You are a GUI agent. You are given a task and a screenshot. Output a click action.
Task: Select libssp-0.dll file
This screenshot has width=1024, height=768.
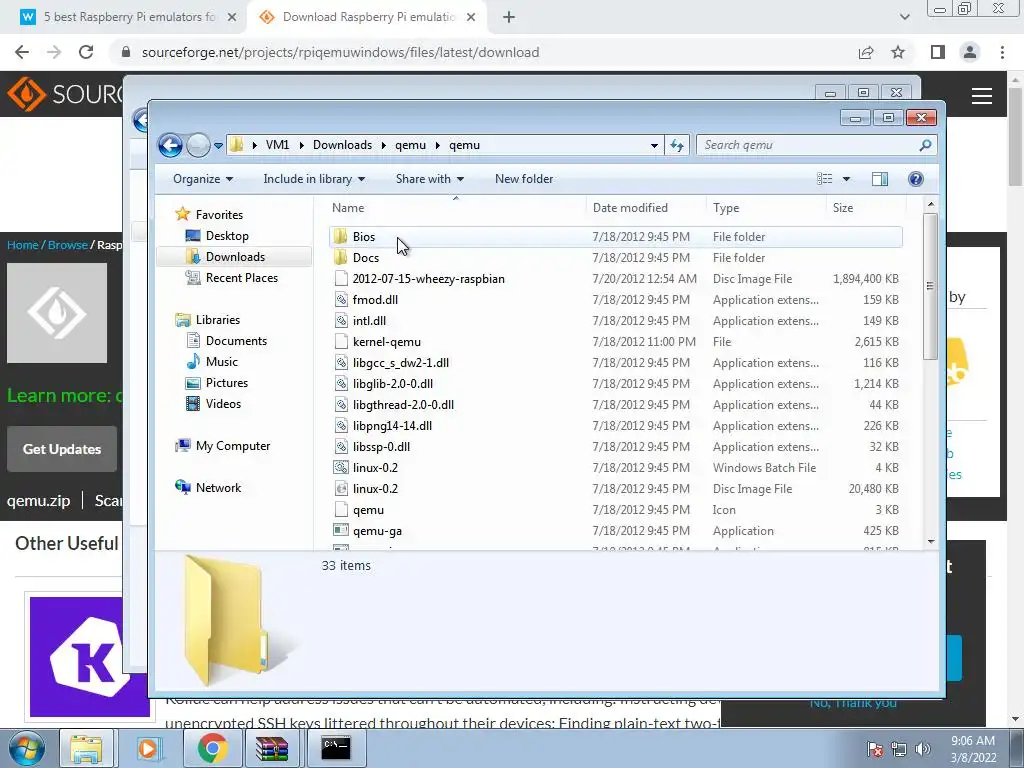tap(615, 447)
